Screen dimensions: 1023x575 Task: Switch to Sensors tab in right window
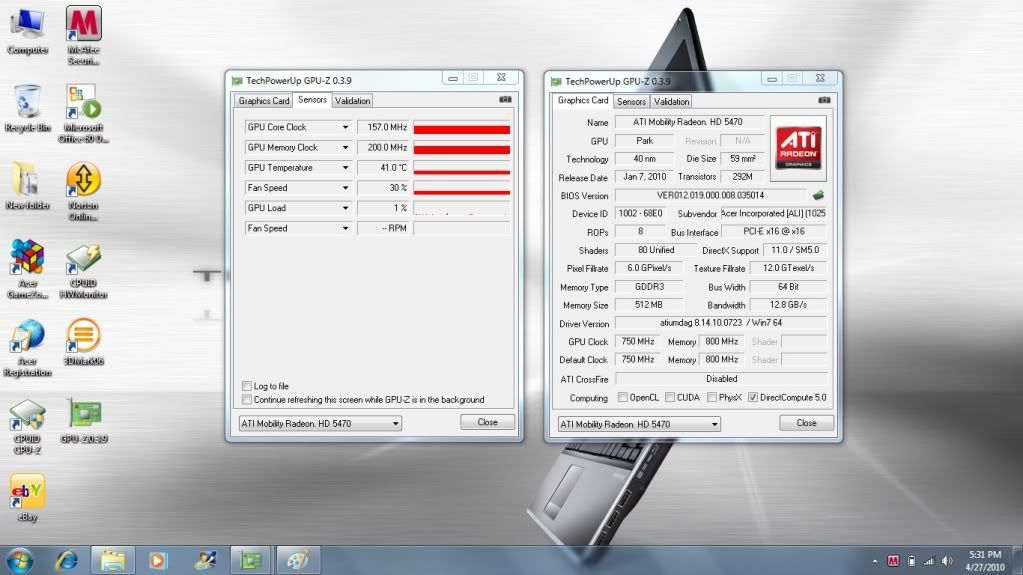coord(631,102)
